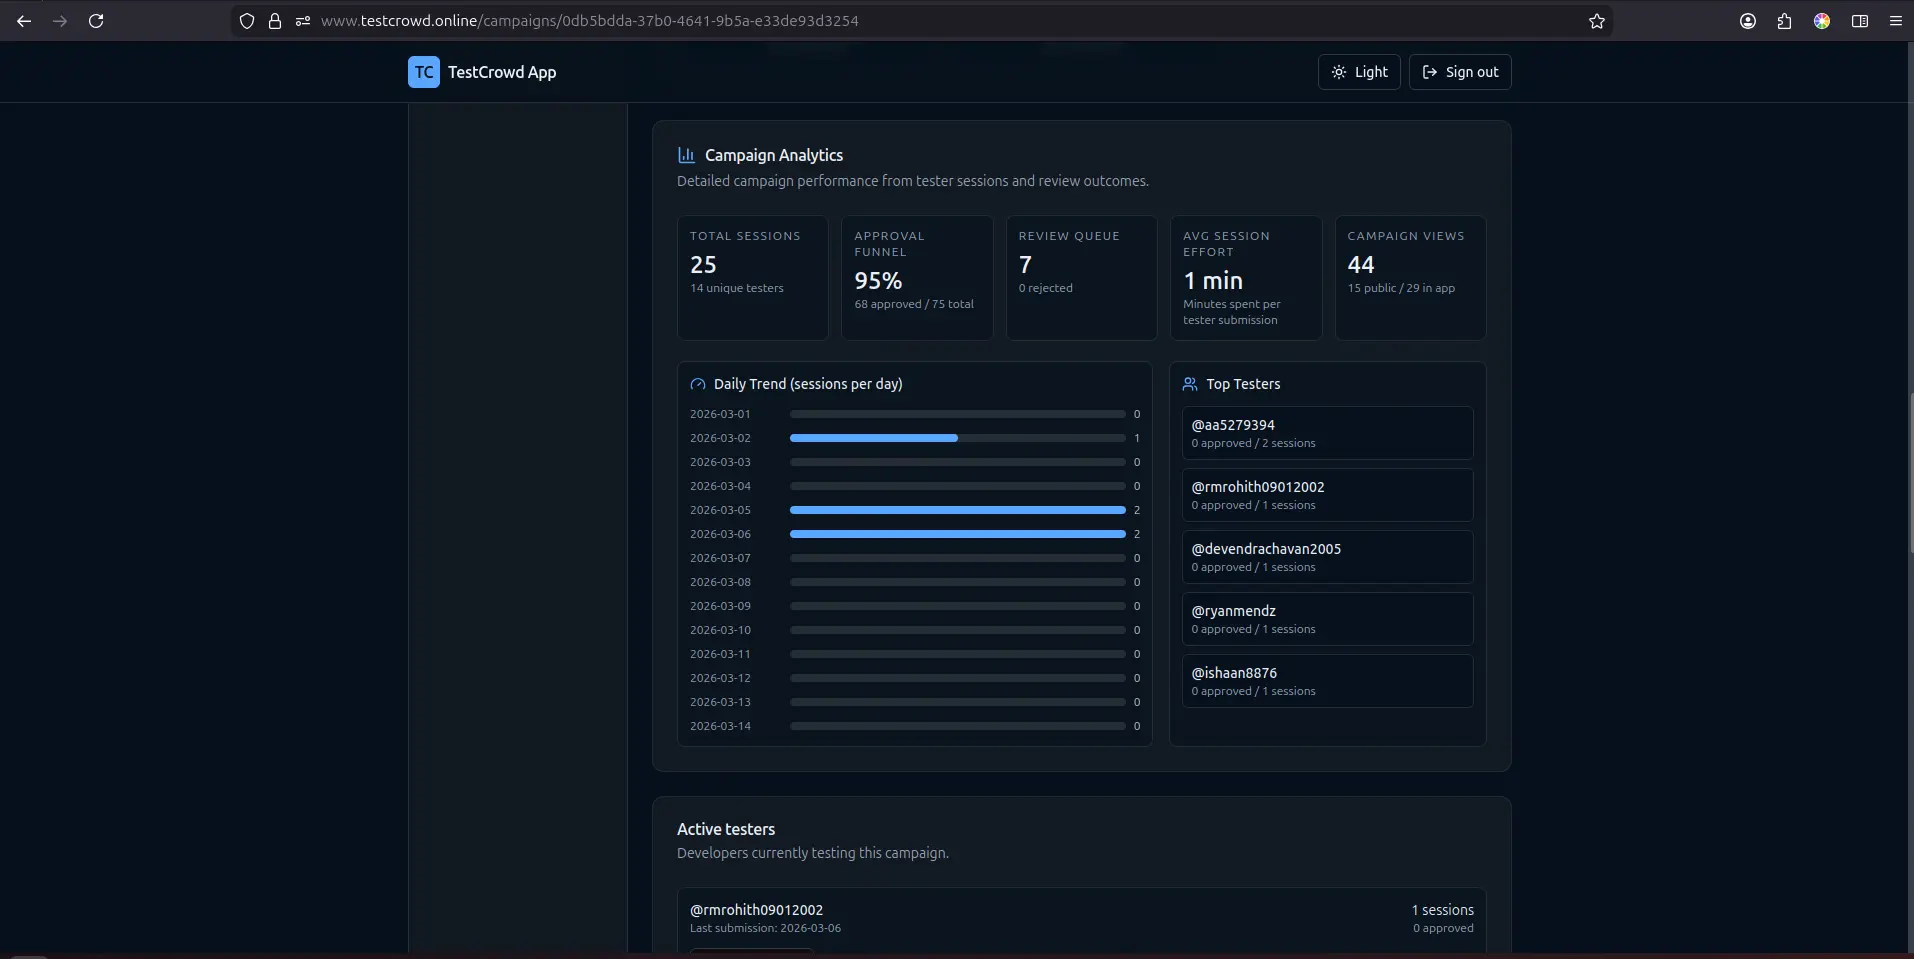Image resolution: width=1914 pixels, height=959 pixels.
Task: Click the profile account icon in toolbar
Action: click(x=1748, y=21)
